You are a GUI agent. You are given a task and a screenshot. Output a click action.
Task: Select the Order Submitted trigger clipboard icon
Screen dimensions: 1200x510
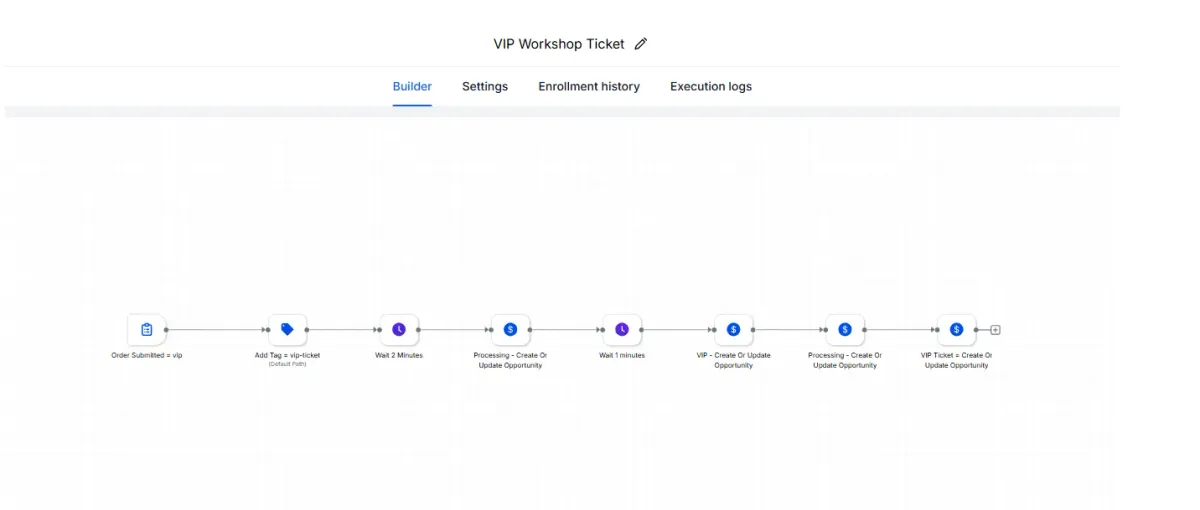click(x=147, y=329)
